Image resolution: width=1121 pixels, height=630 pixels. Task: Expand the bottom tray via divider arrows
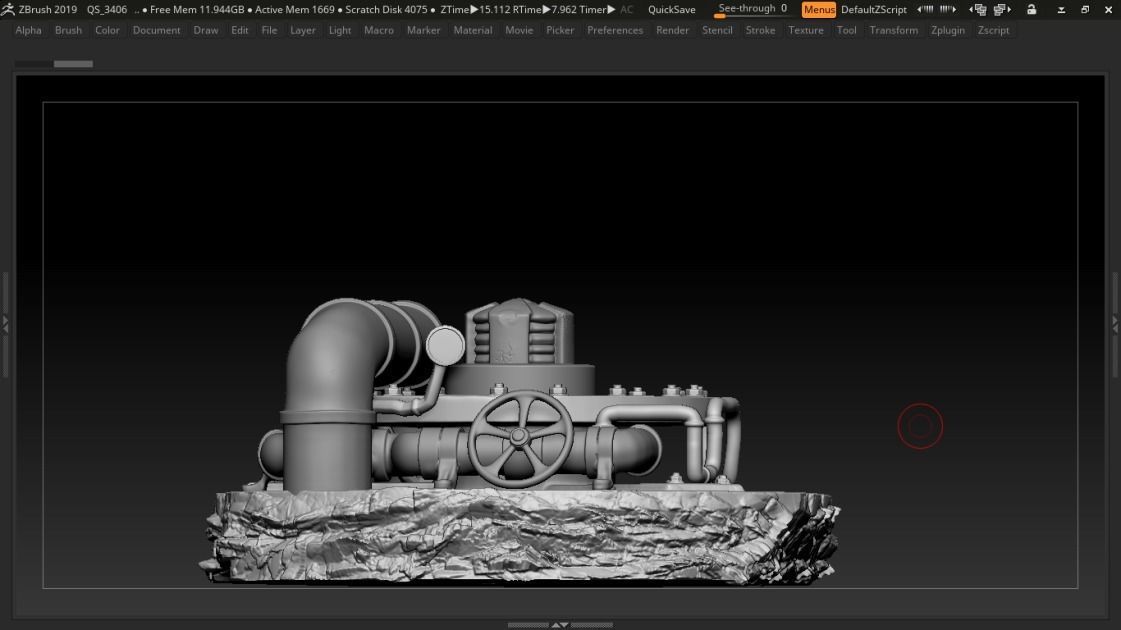pyautogui.click(x=560, y=625)
